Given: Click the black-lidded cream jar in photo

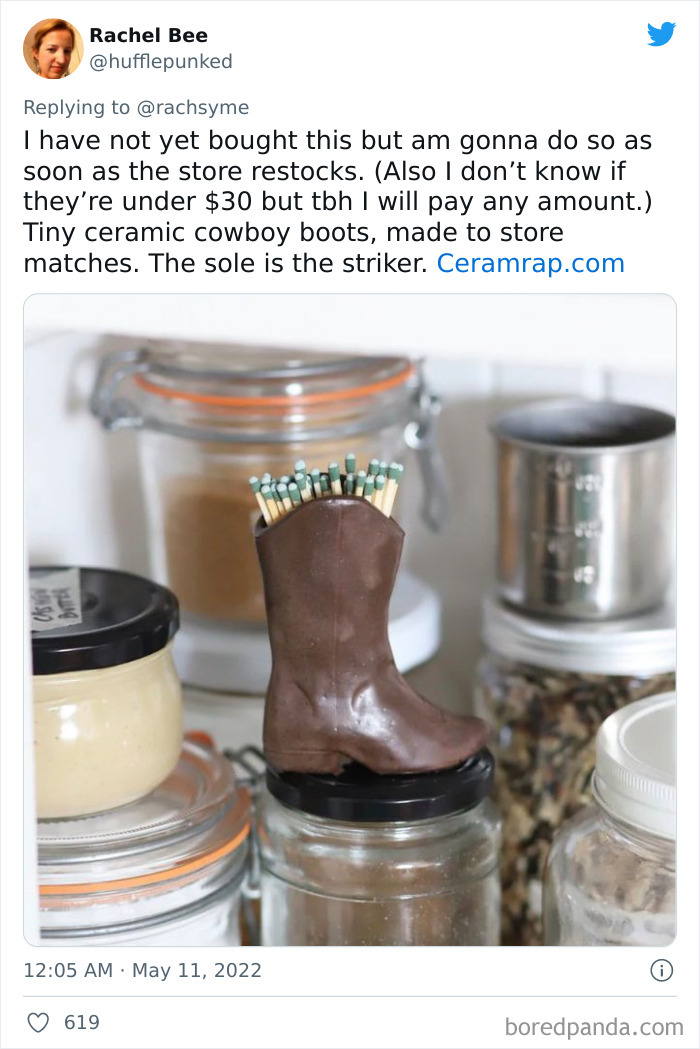Looking at the screenshot, I should [x=105, y=692].
